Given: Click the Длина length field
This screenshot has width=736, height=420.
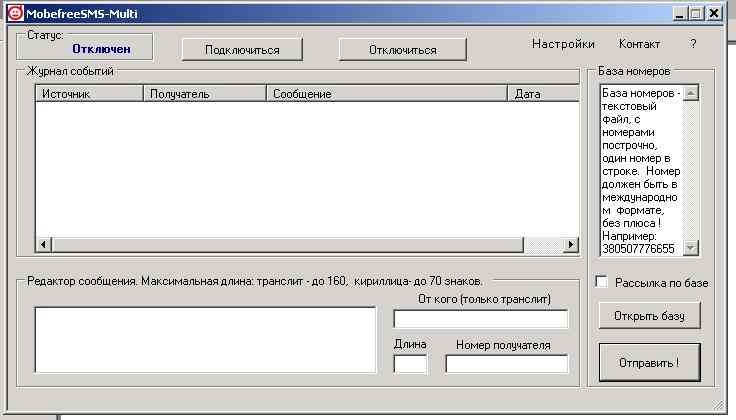Looking at the screenshot, I should tap(410, 364).
